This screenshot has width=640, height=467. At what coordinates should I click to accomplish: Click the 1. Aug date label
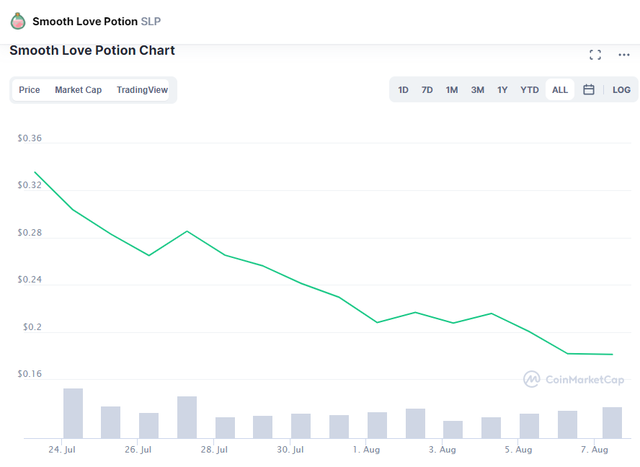pyautogui.click(x=366, y=449)
